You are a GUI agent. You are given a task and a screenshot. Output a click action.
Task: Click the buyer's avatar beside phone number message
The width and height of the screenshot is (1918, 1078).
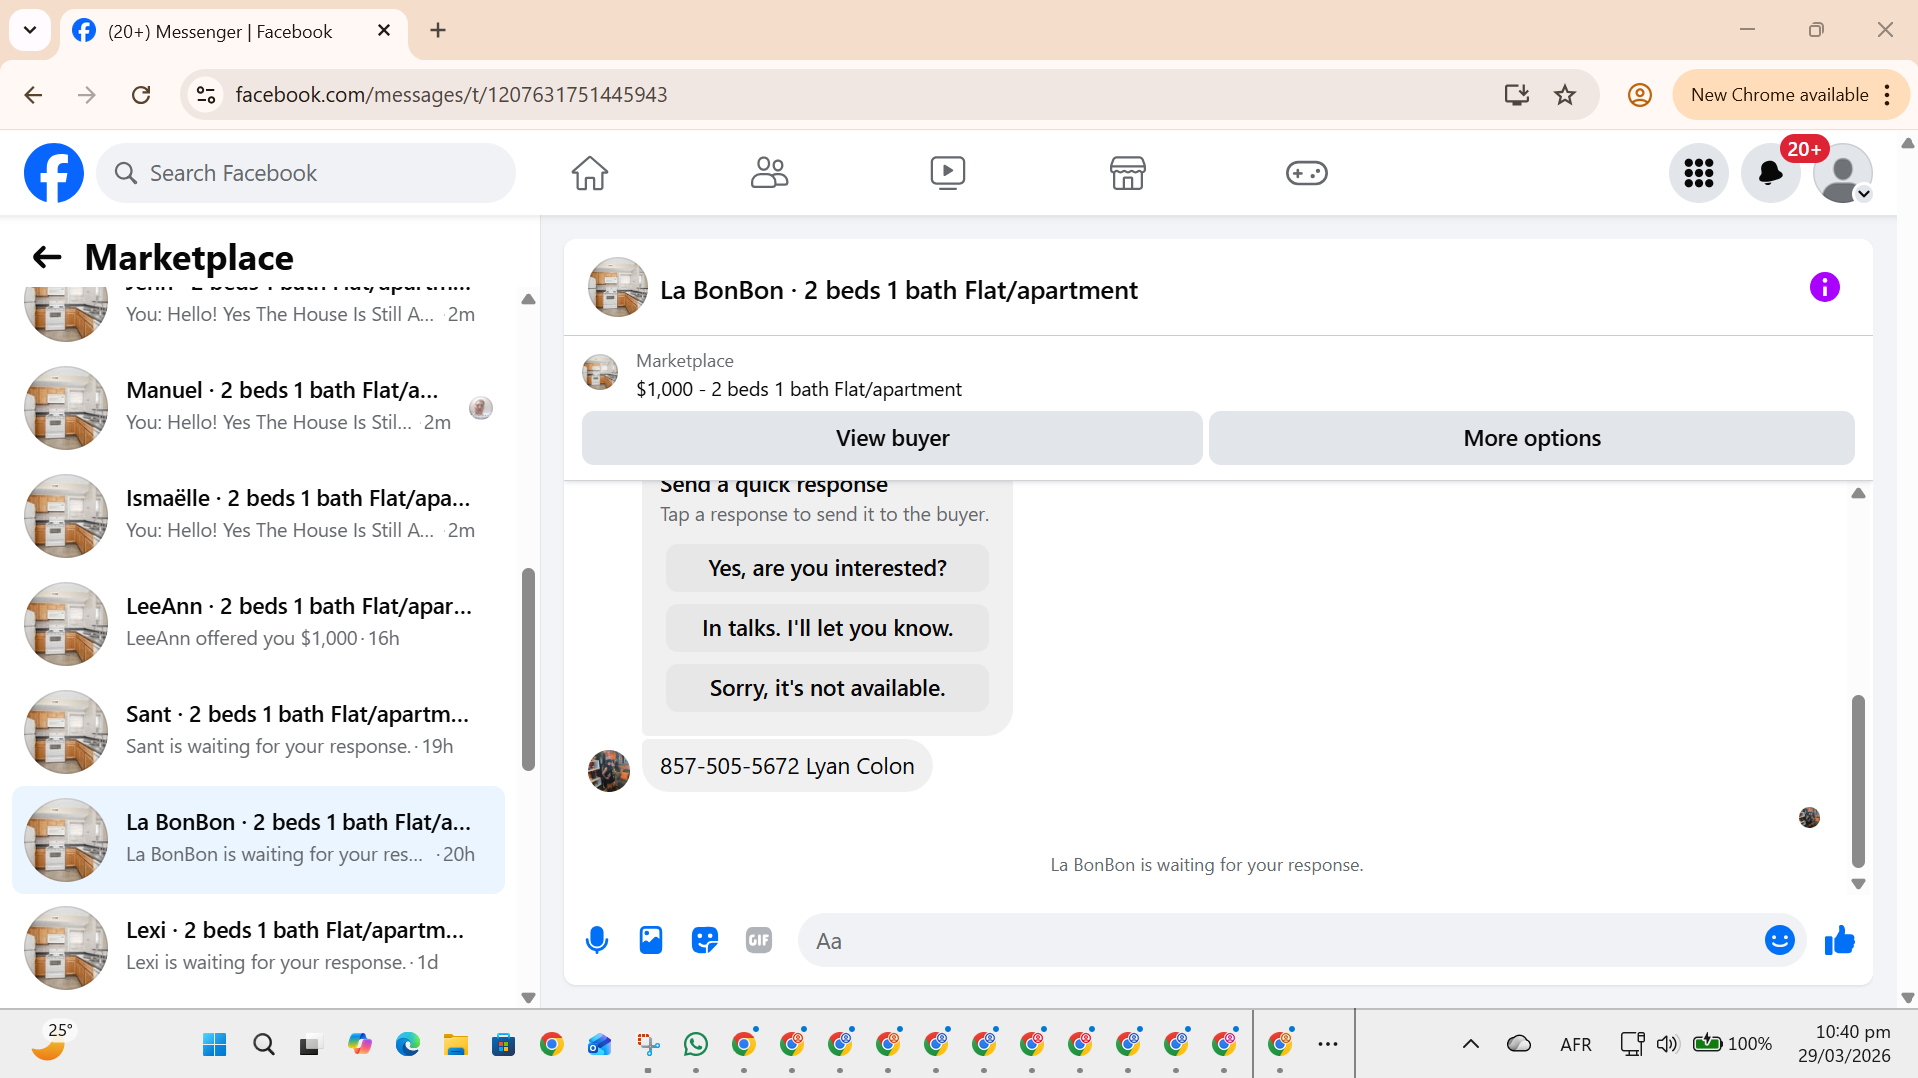pyautogui.click(x=608, y=771)
